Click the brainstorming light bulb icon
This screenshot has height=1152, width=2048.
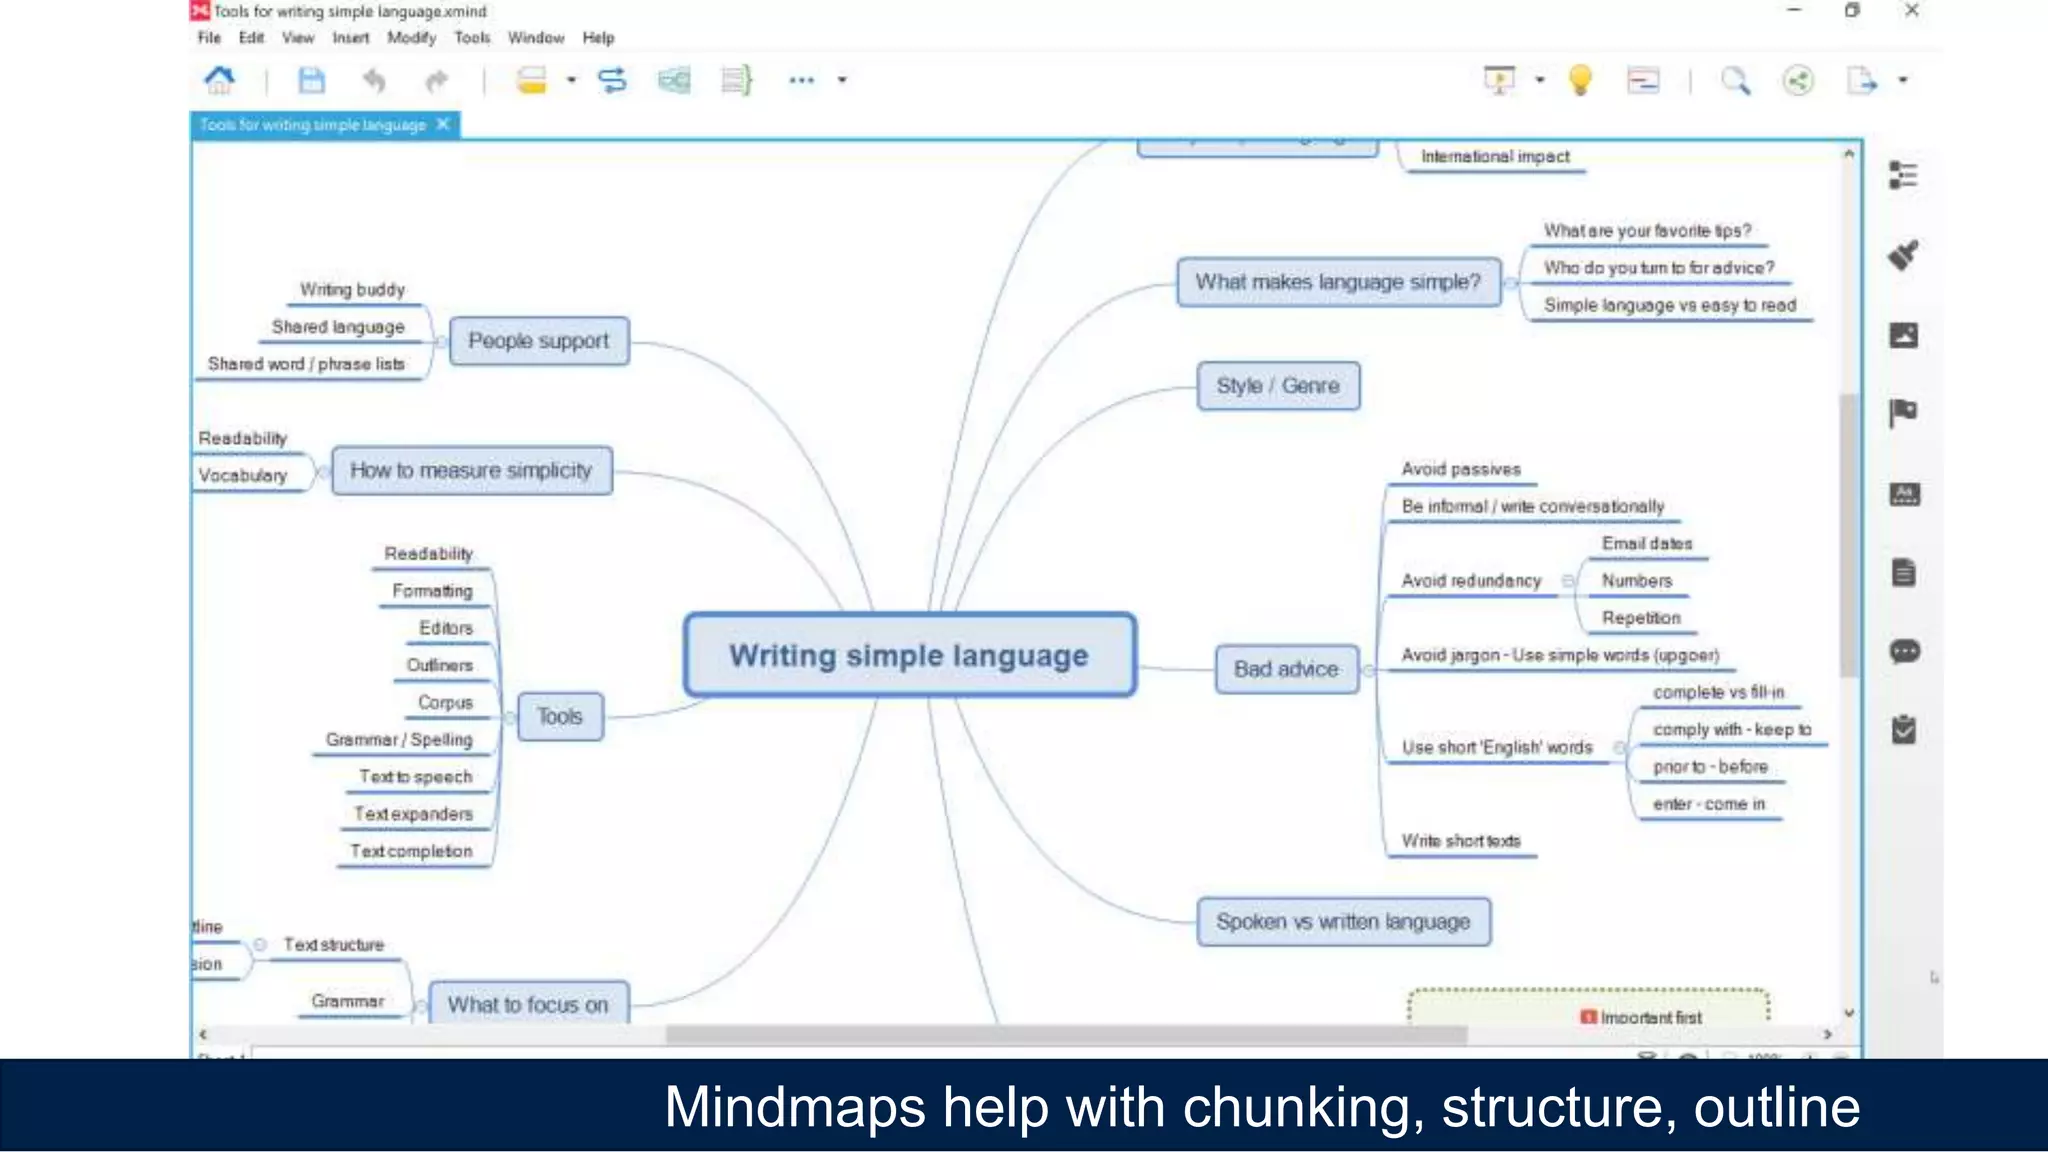point(1580,80)
